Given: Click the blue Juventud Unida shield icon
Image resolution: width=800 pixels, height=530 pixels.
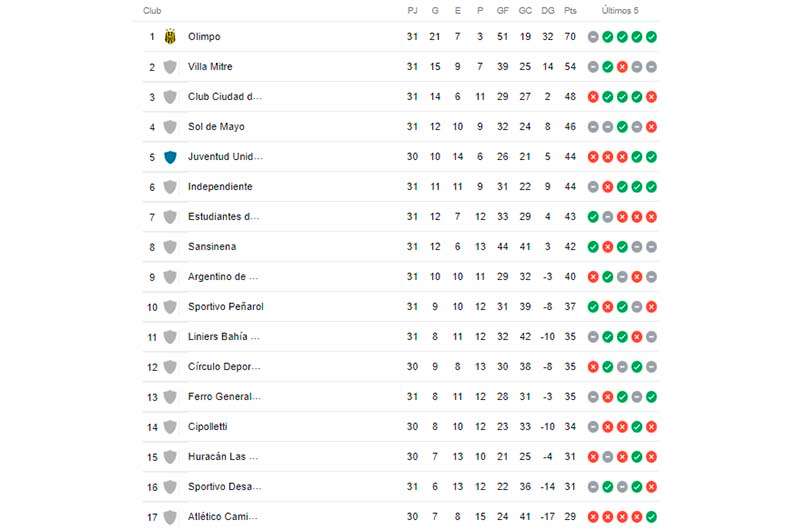Looking at the screenshot, I should point(170,157).
